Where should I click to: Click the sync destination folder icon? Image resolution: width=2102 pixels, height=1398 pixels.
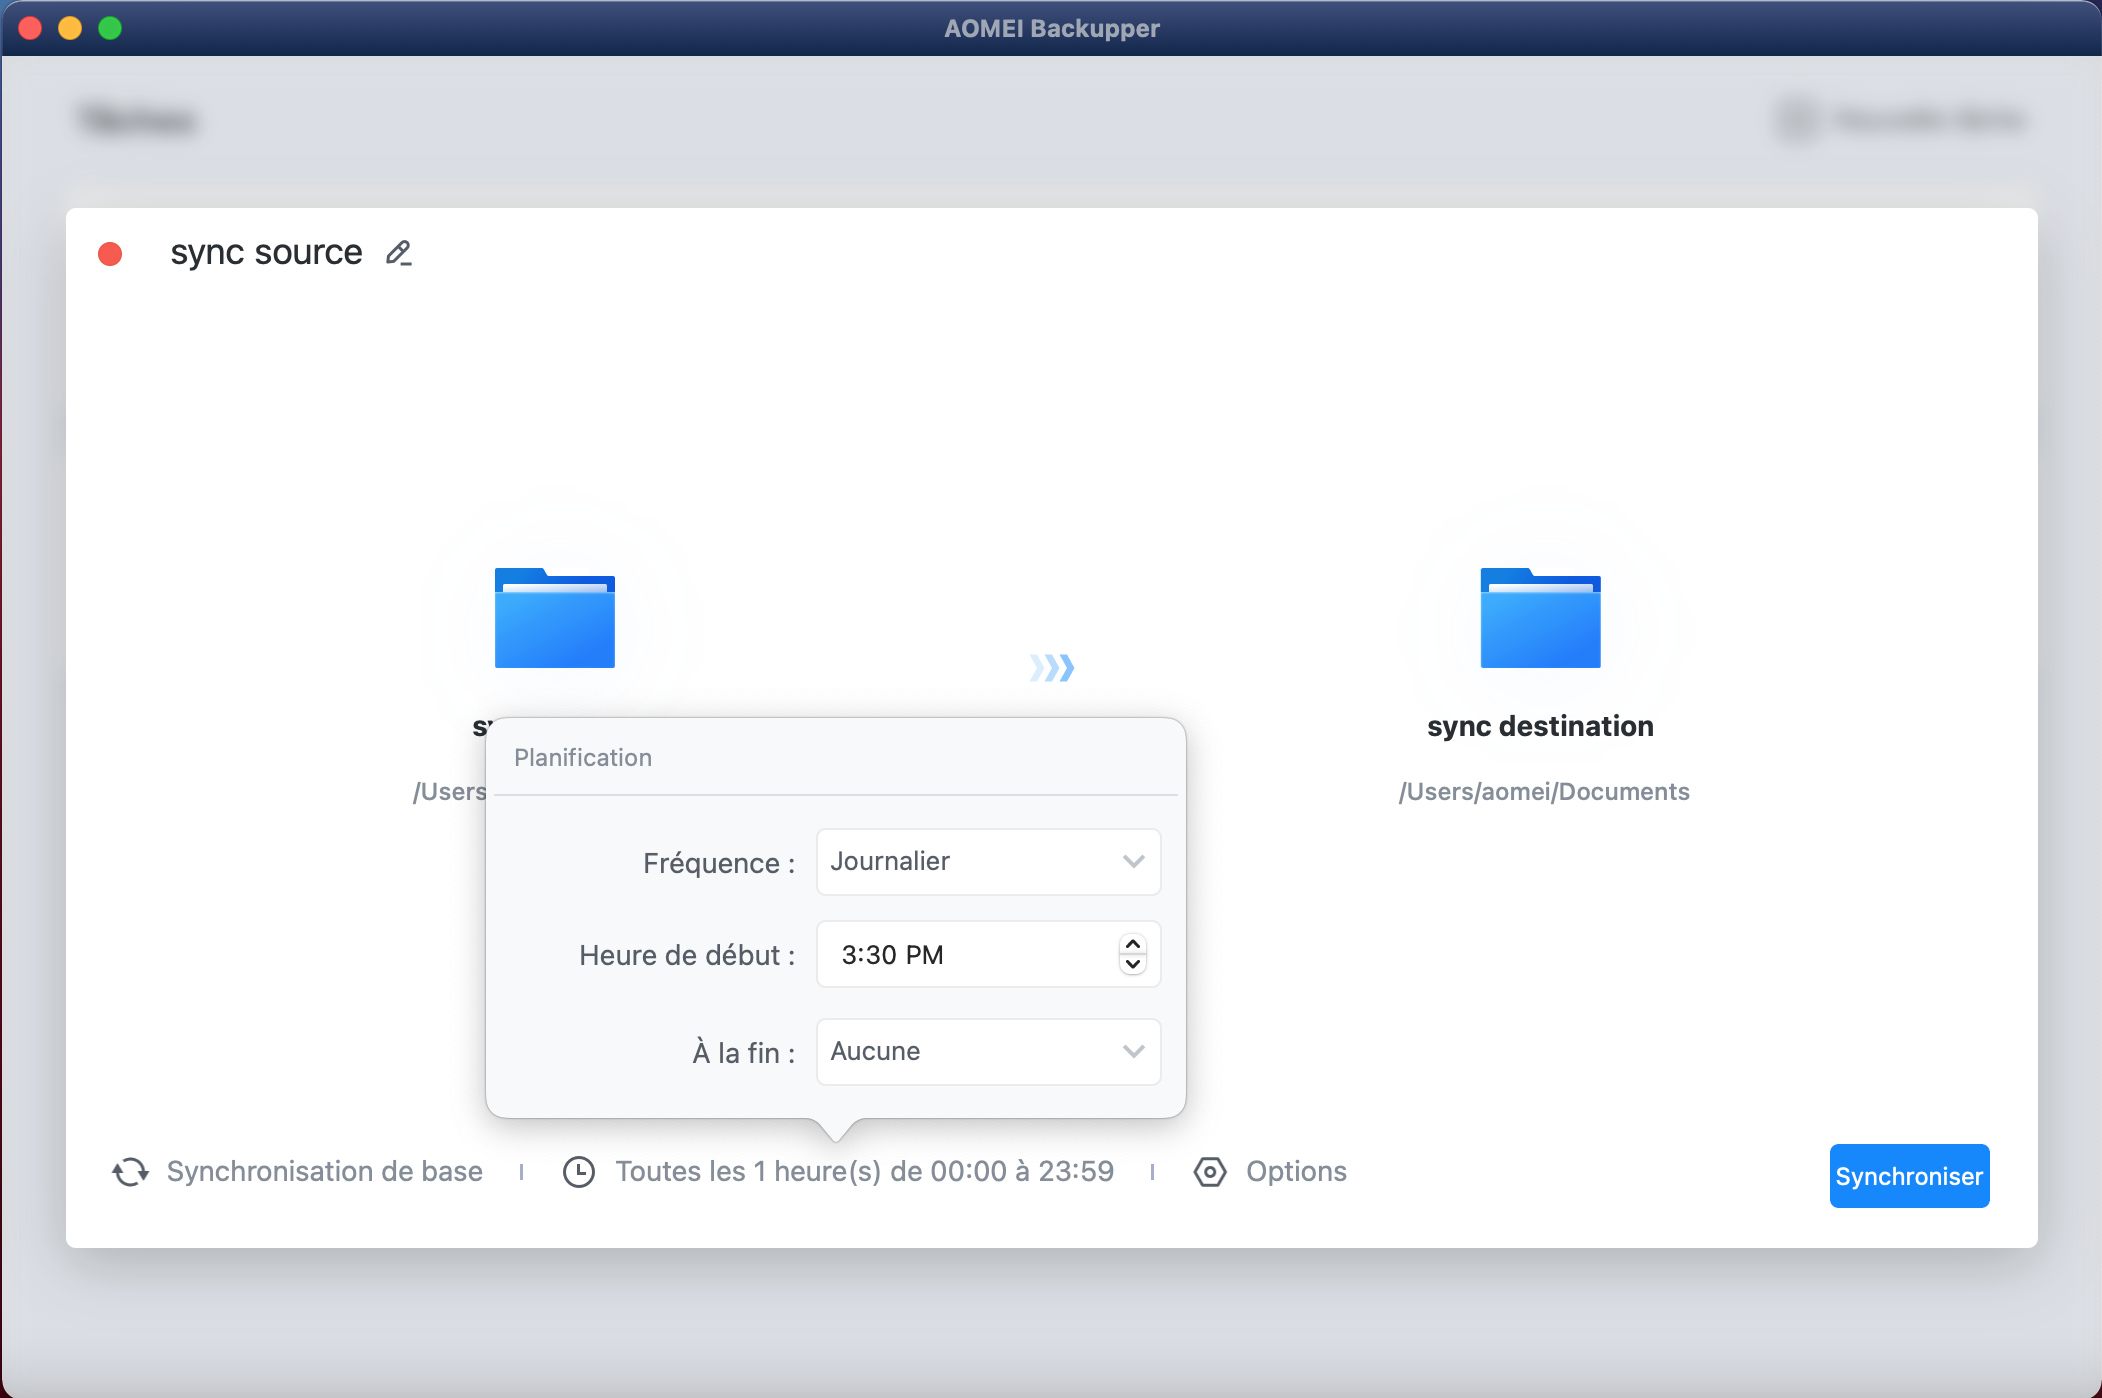(x=1540, y=619)
